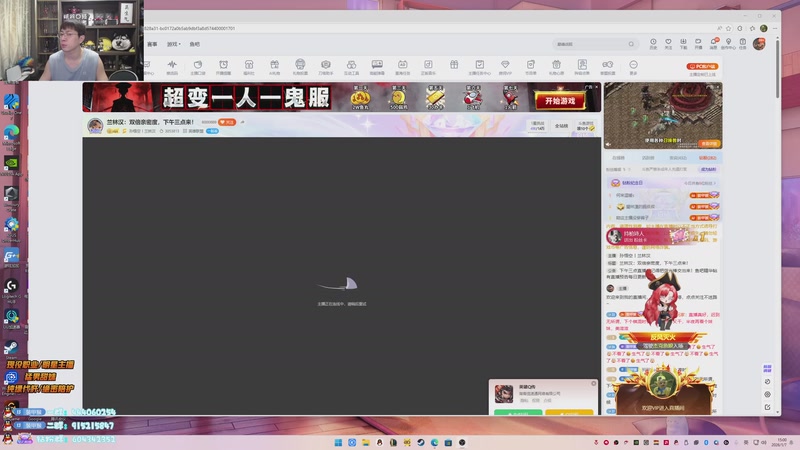Click the double gift box toolbar icon
Image resolution: width=800 pixels, height=450 pixels.
click(x=274, y=65)
